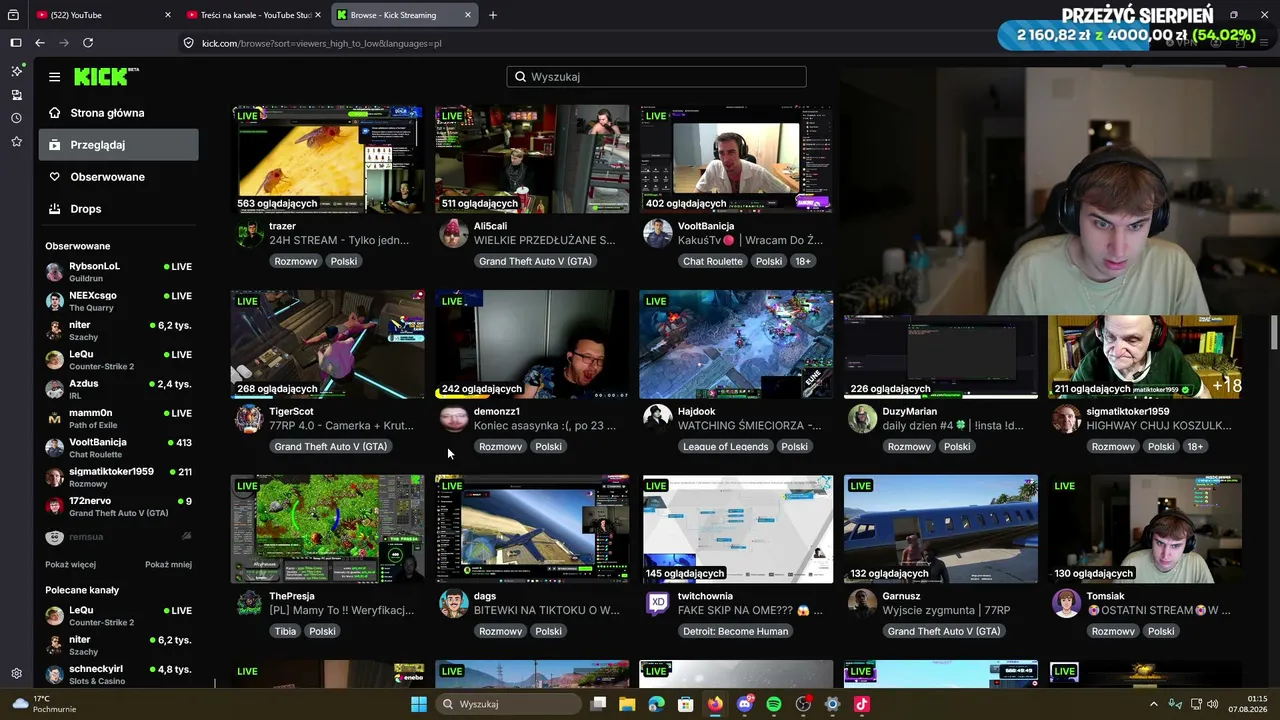Open Spotify from the taskbar

(x=773, y=704)
